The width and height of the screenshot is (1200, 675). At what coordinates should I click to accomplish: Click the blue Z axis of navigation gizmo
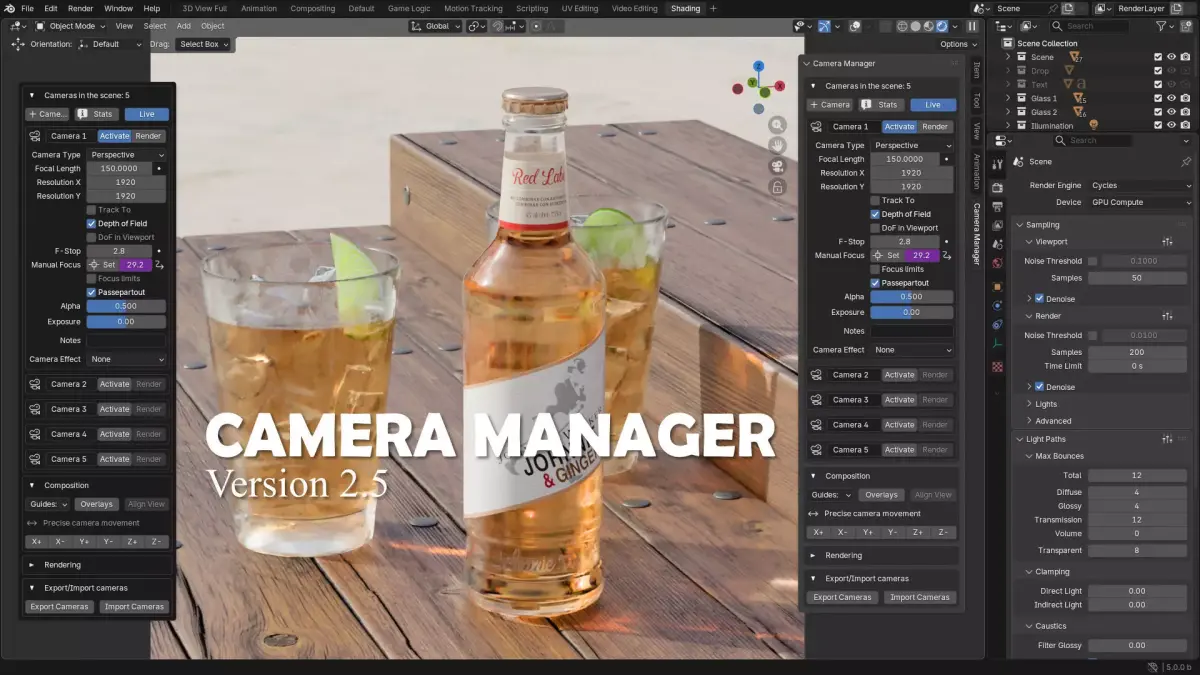(758, 66)
